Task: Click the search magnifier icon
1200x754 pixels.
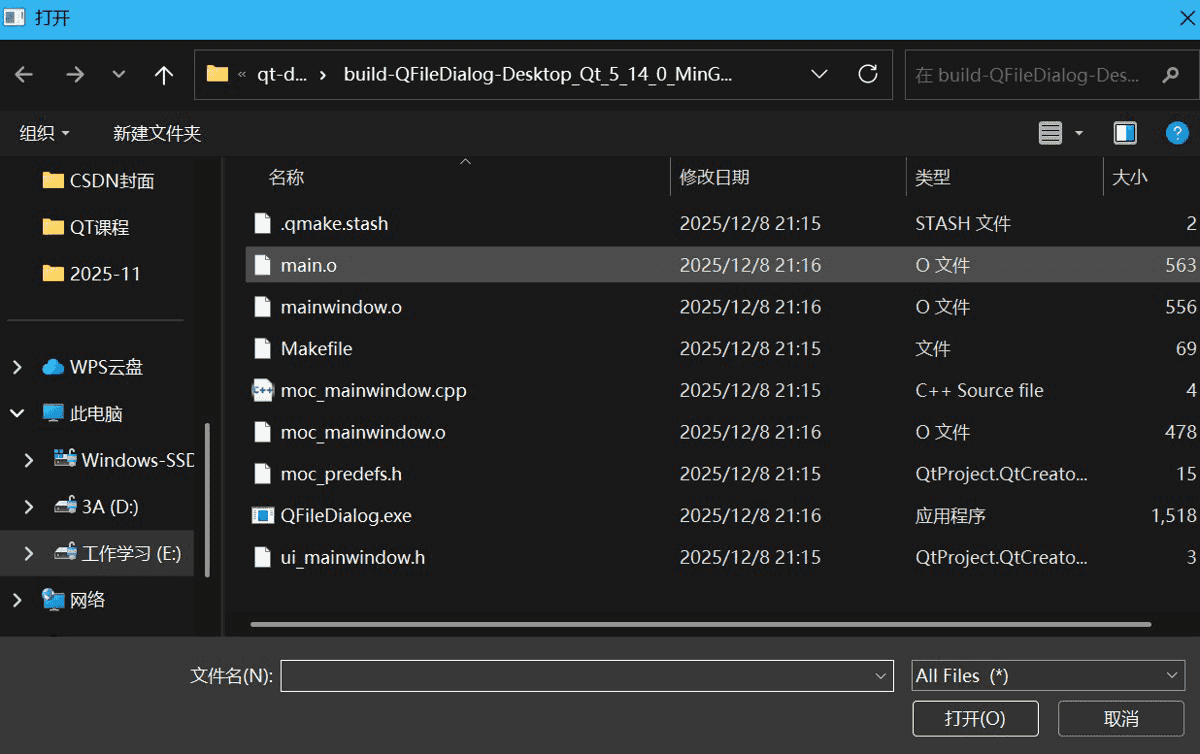Action: [x=1170, y=75]
